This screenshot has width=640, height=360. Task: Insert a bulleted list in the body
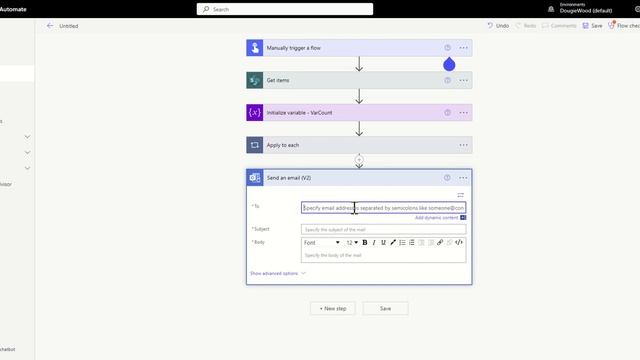point(402,242)
